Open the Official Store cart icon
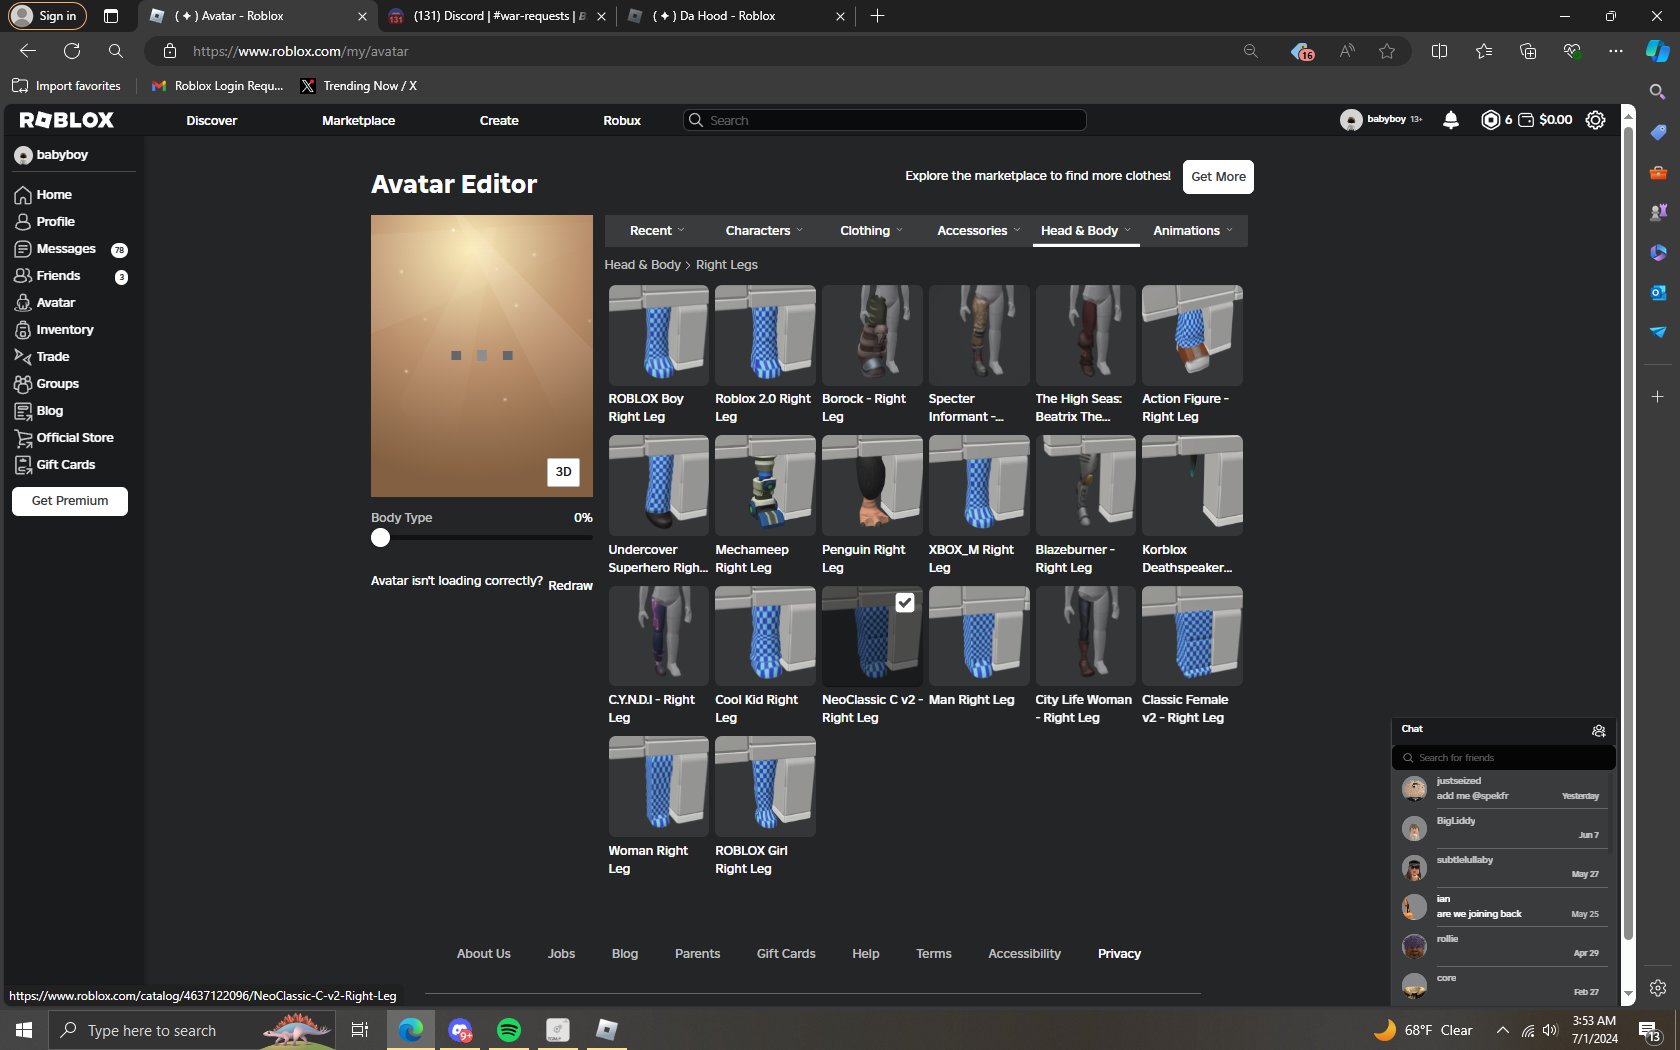 [23, 438]
